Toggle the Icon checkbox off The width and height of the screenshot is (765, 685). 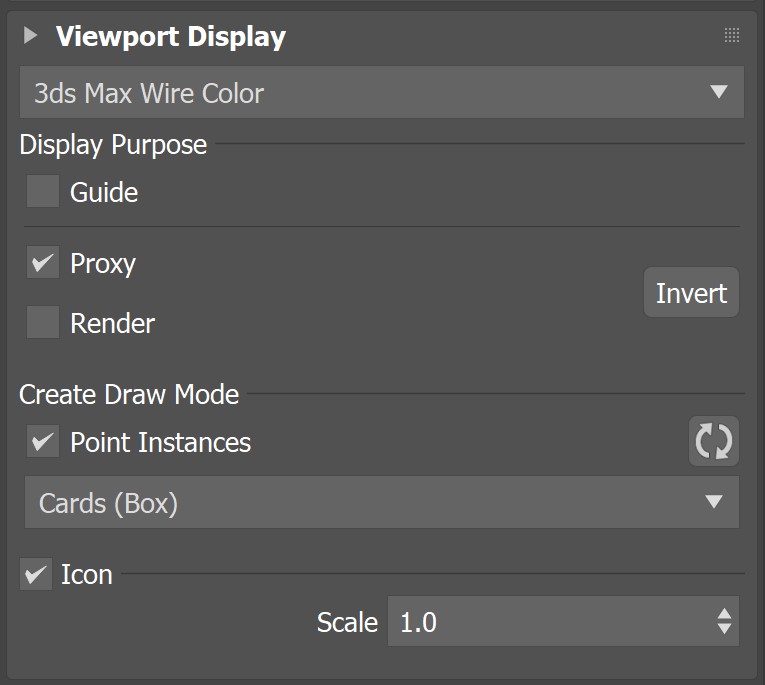tap(36, 575)
